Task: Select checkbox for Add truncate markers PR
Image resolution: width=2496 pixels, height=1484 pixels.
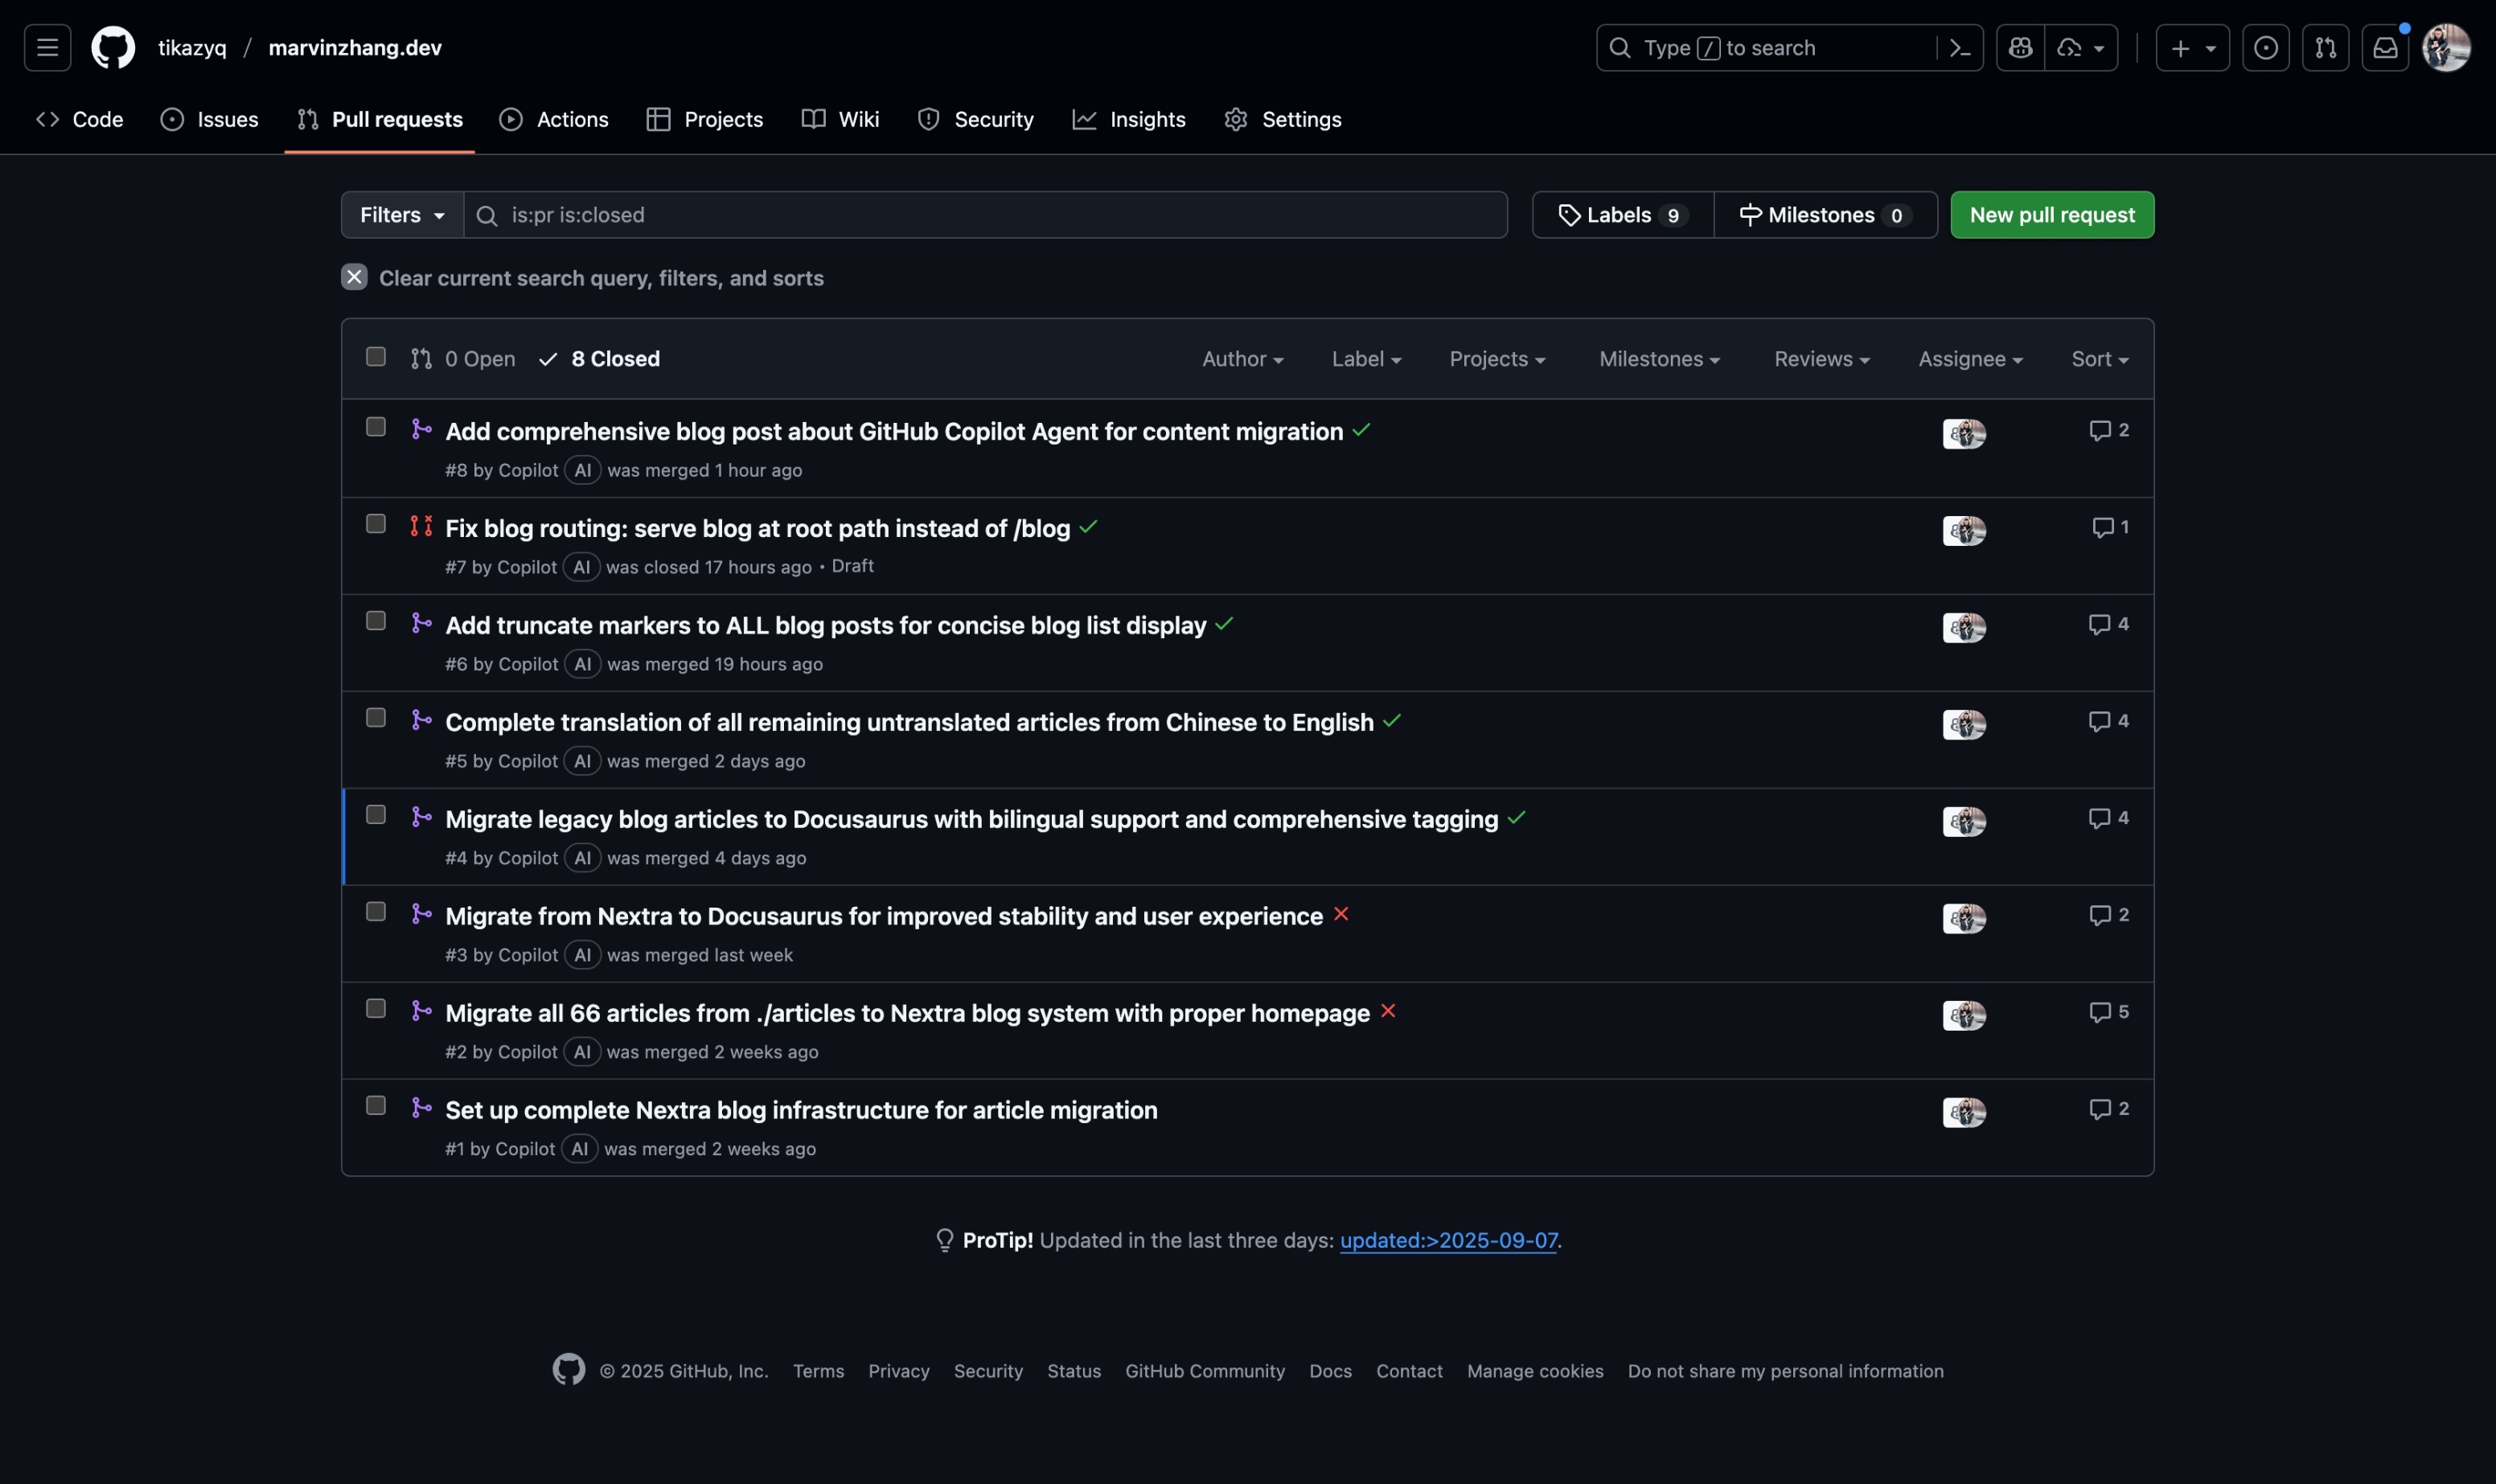Action: click(376, 621)
